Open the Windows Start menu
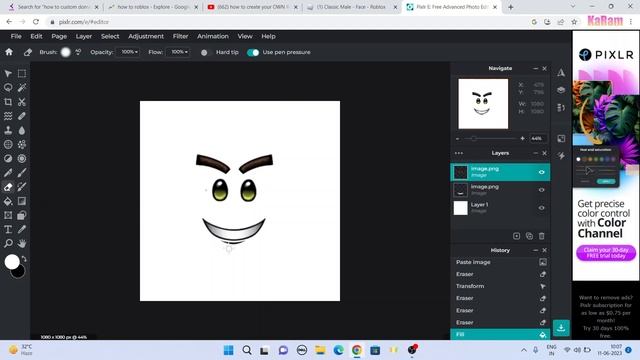Image resolution: width=640 pixels, height=360 pixels. click(229, 350)
